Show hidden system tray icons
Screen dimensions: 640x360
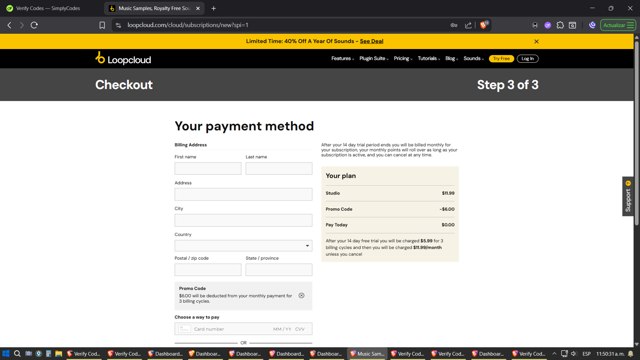pos(554,353)
